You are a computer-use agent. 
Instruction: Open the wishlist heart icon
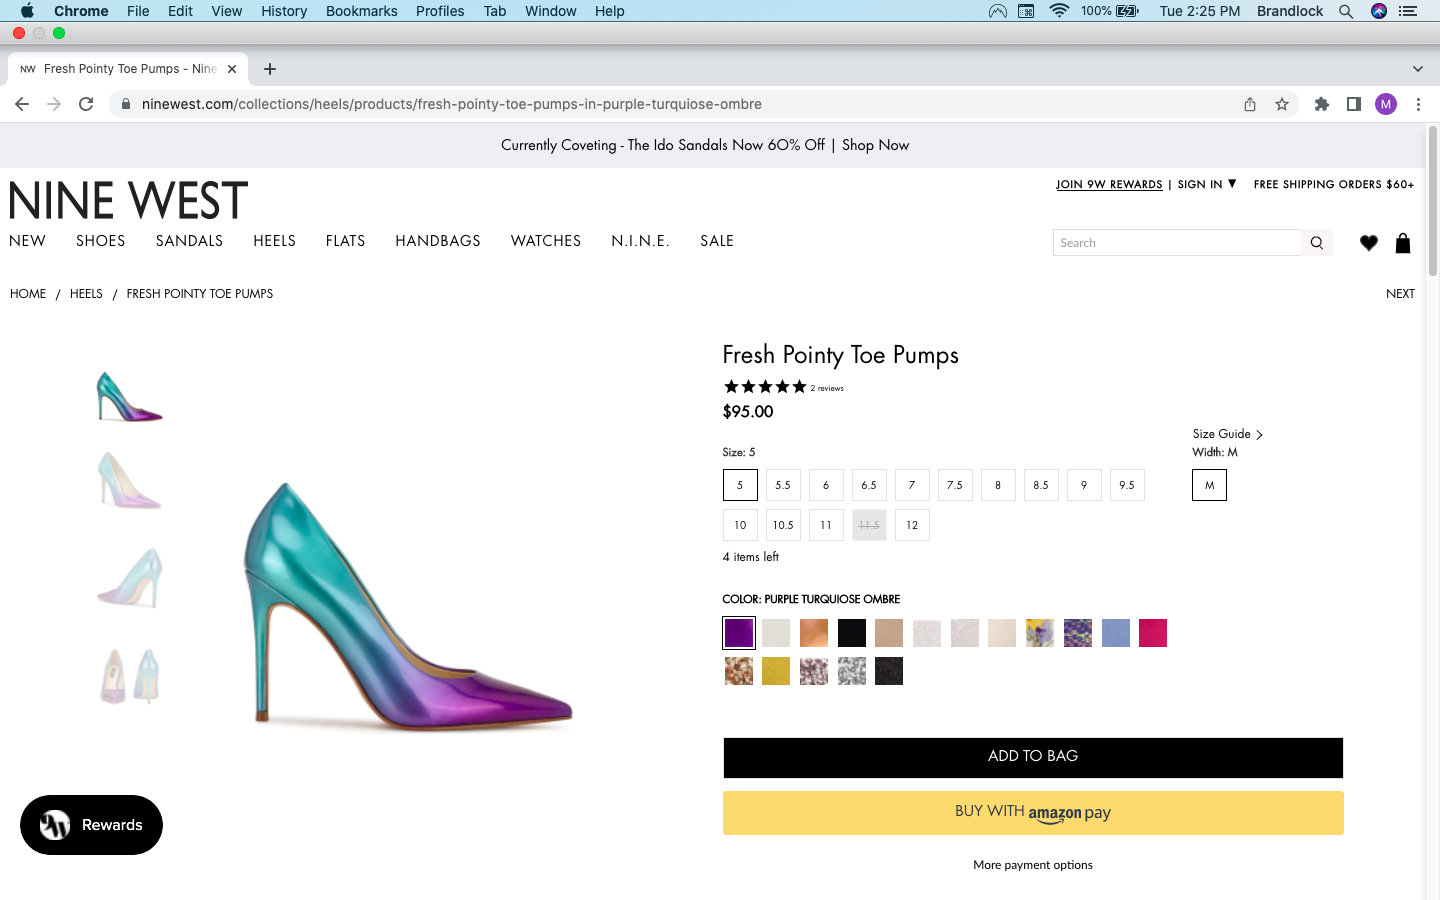[x=1369, y=243]
